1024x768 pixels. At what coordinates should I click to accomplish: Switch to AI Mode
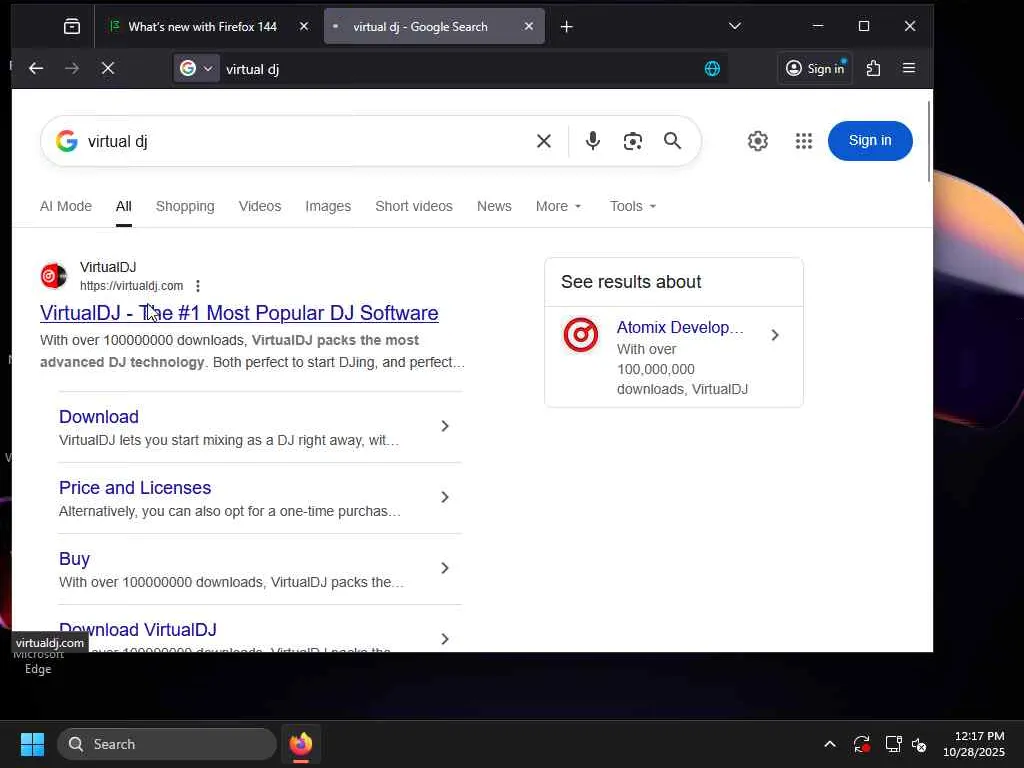coord(66,206)
